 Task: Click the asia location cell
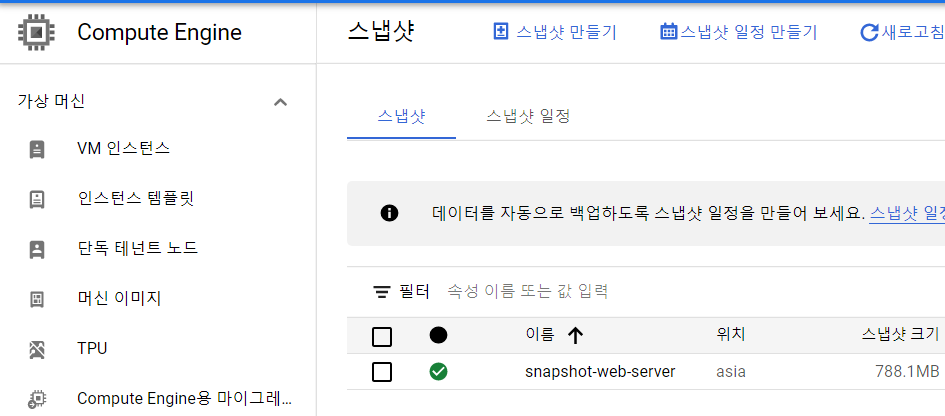[x=731, y=372]
